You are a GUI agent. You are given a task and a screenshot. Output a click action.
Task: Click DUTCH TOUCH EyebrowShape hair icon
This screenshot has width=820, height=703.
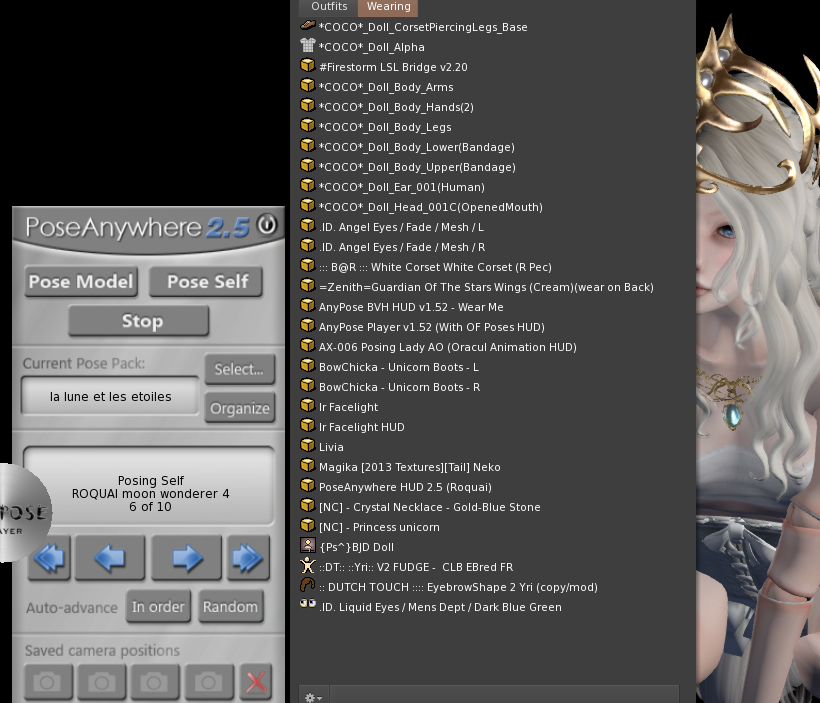pos(308,585)
